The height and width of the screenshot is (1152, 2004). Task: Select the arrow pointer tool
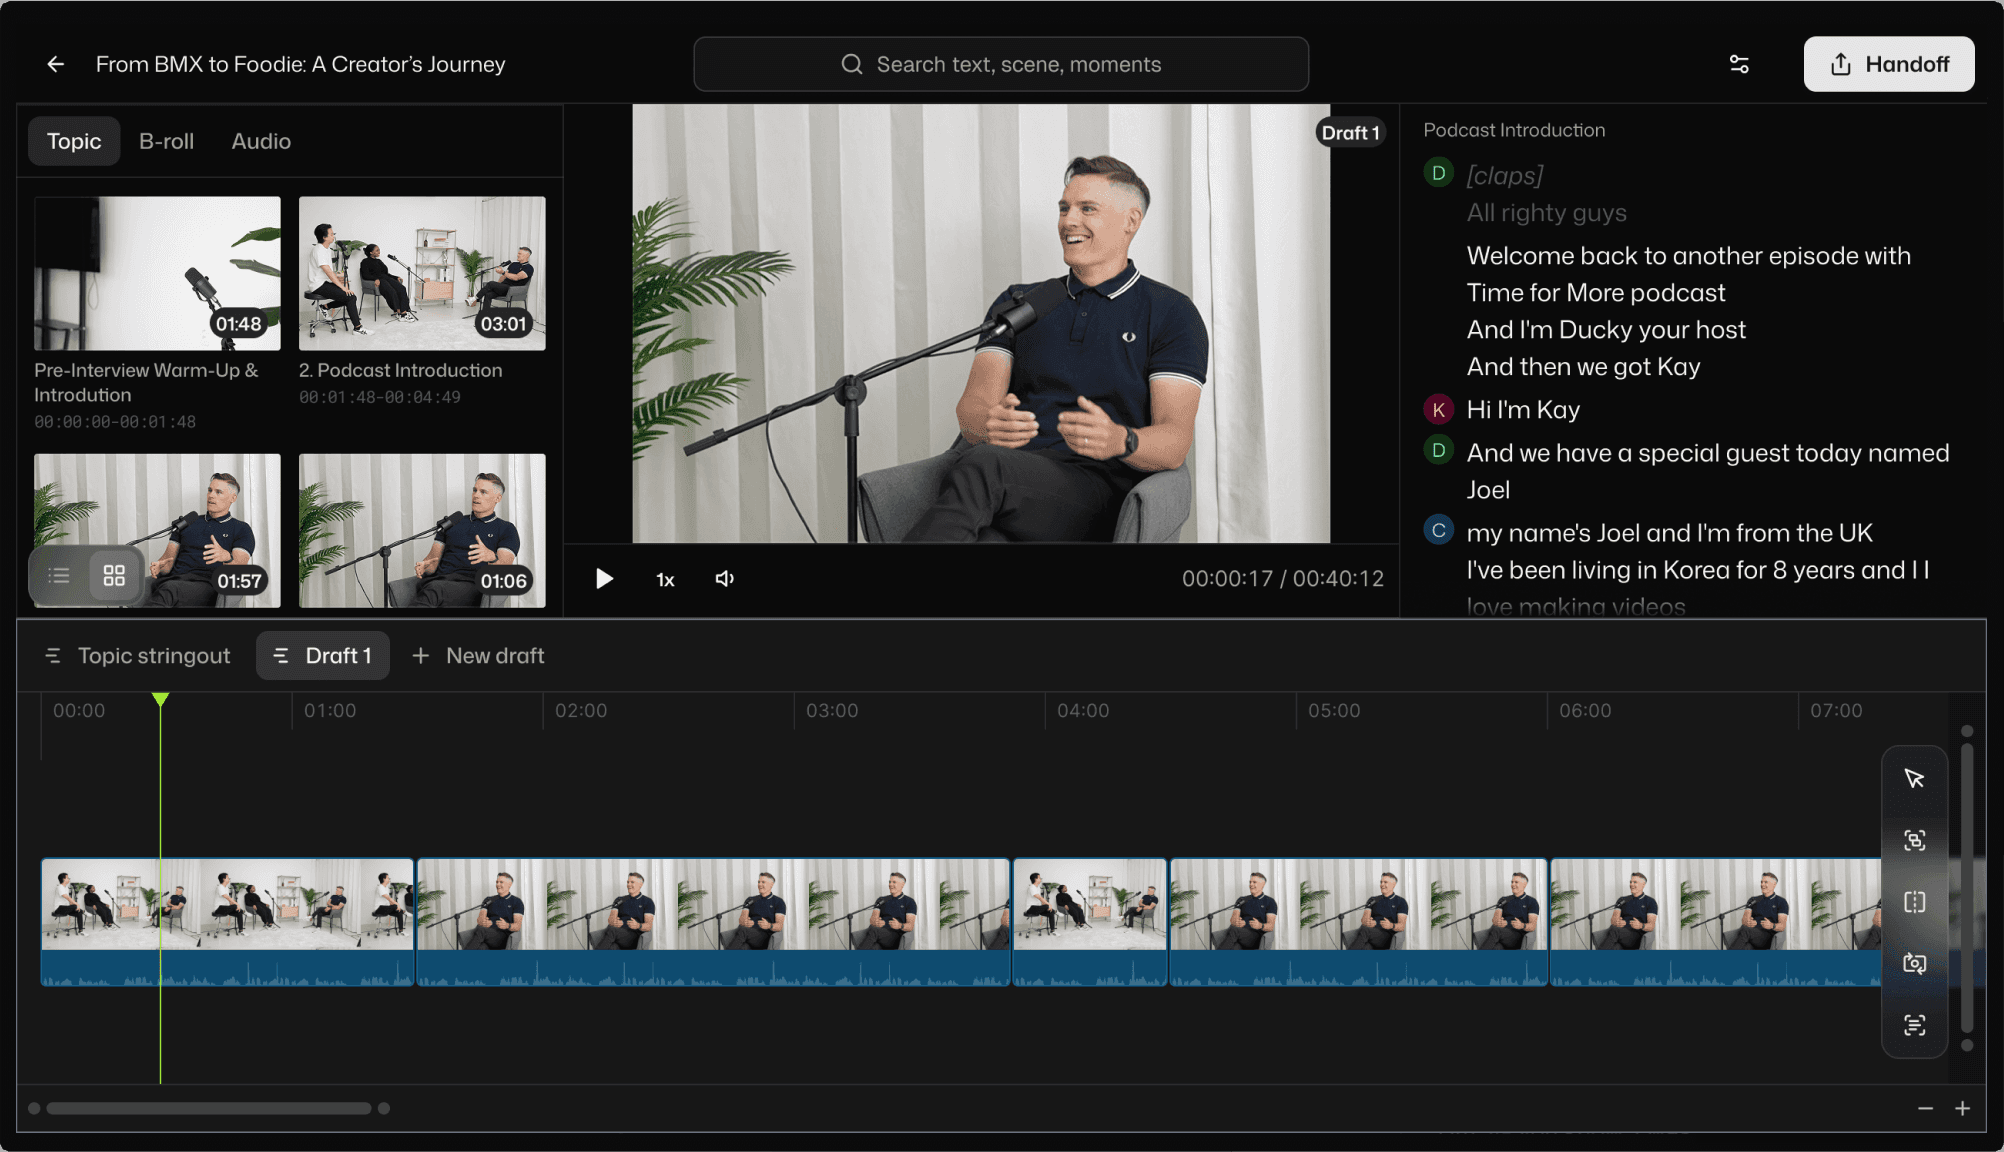(1914, 779)
